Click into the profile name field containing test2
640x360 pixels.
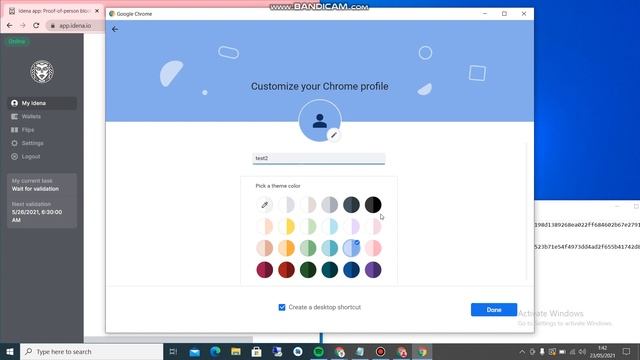click(x=319, y=158)
